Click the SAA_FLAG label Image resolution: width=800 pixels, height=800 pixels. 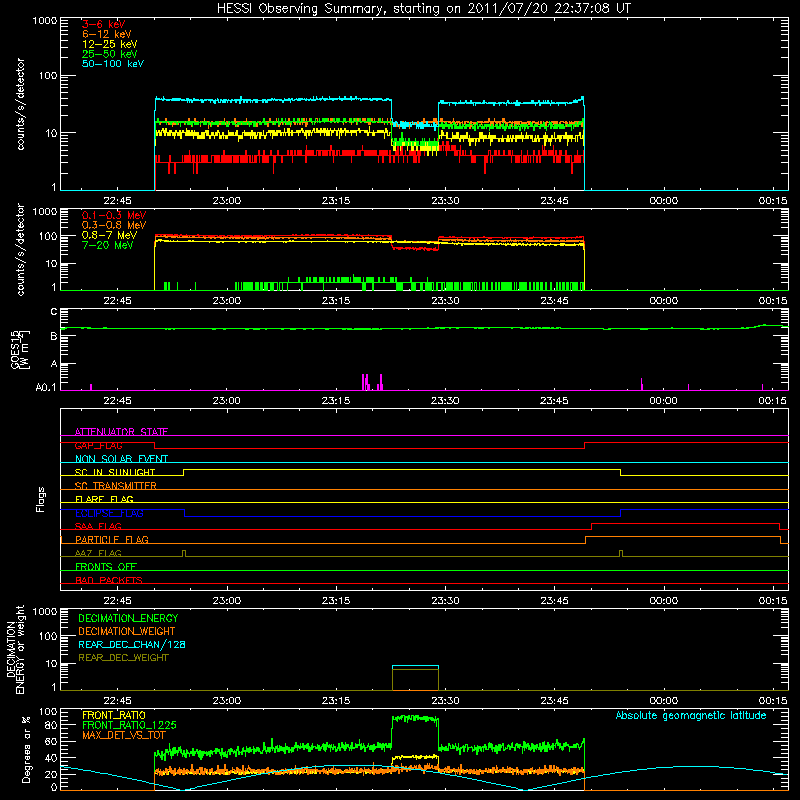(x=98, y=526)
